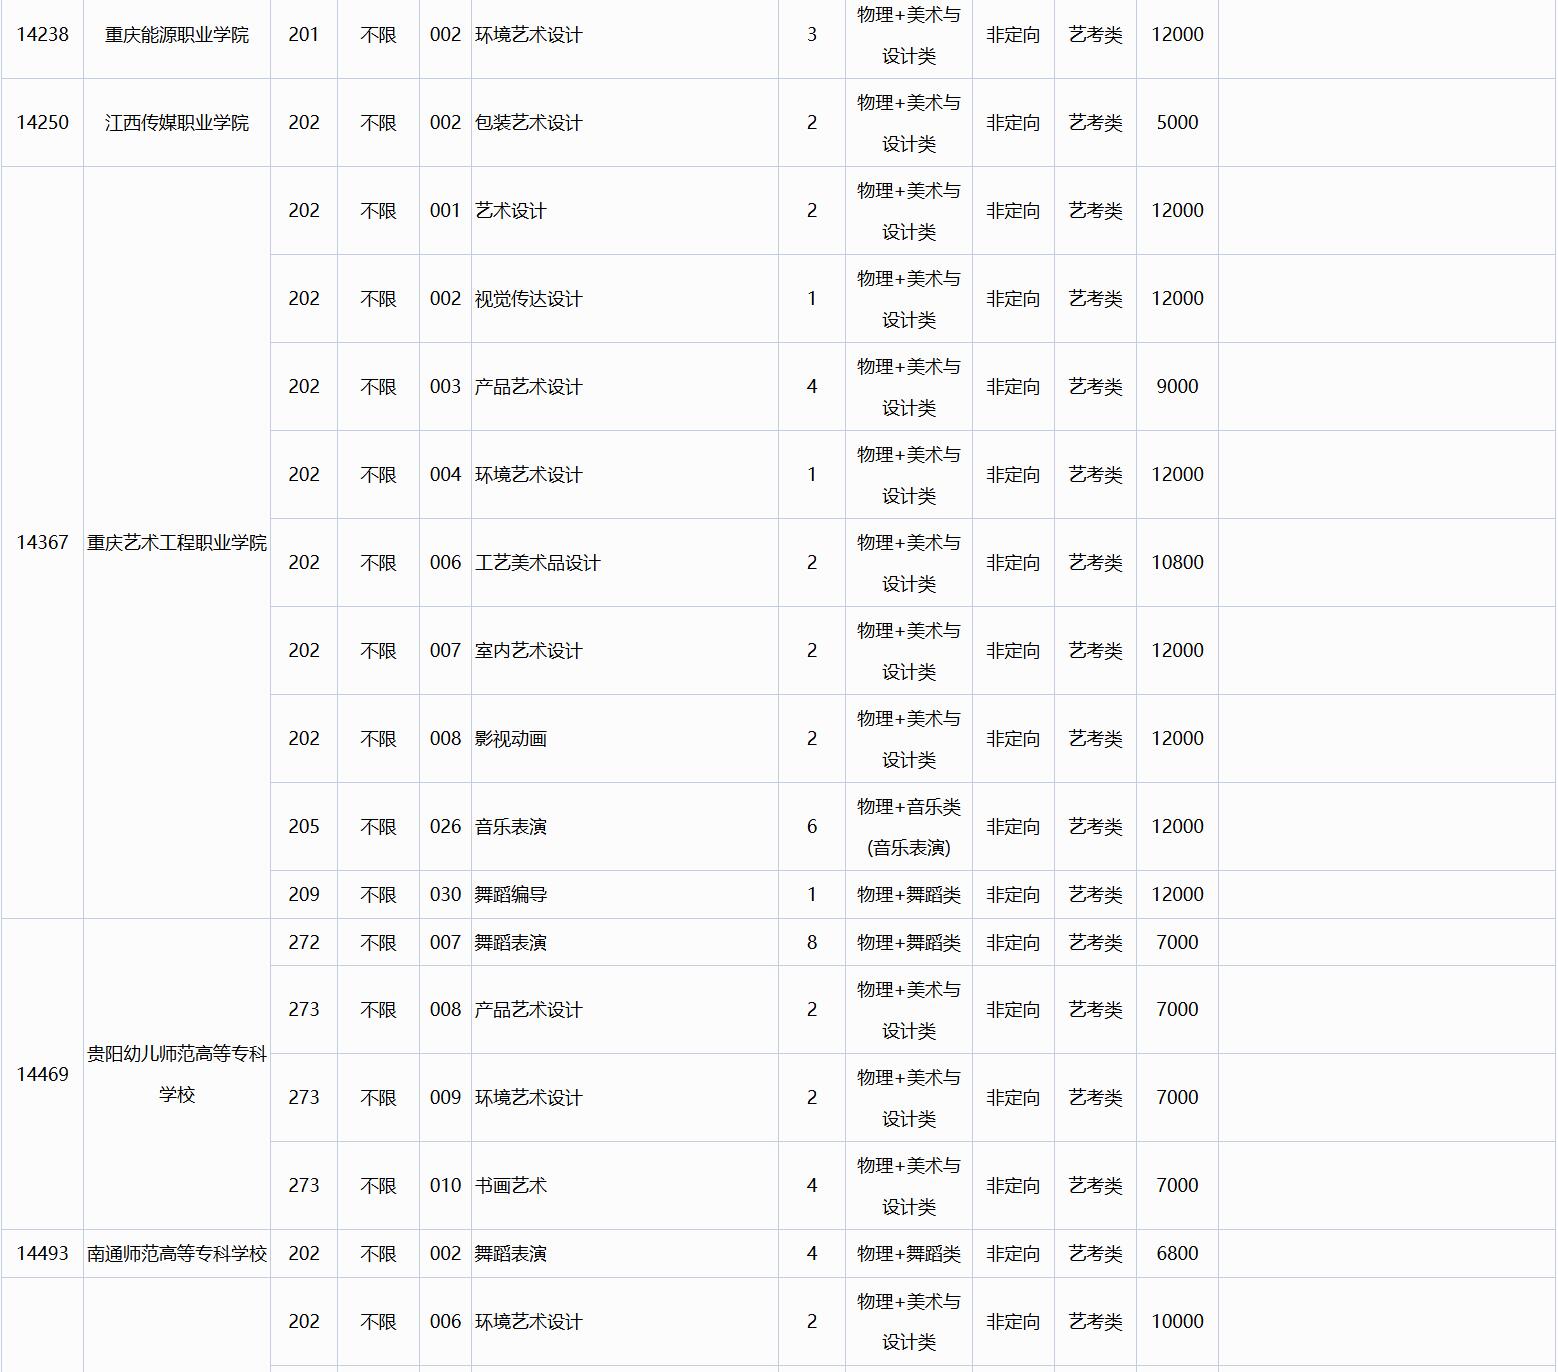Image resolution: width=1558 pixels, height=1372 pixels.
Task: Select the 工艺美术品设计 major cell
Action: click(537, 563)
